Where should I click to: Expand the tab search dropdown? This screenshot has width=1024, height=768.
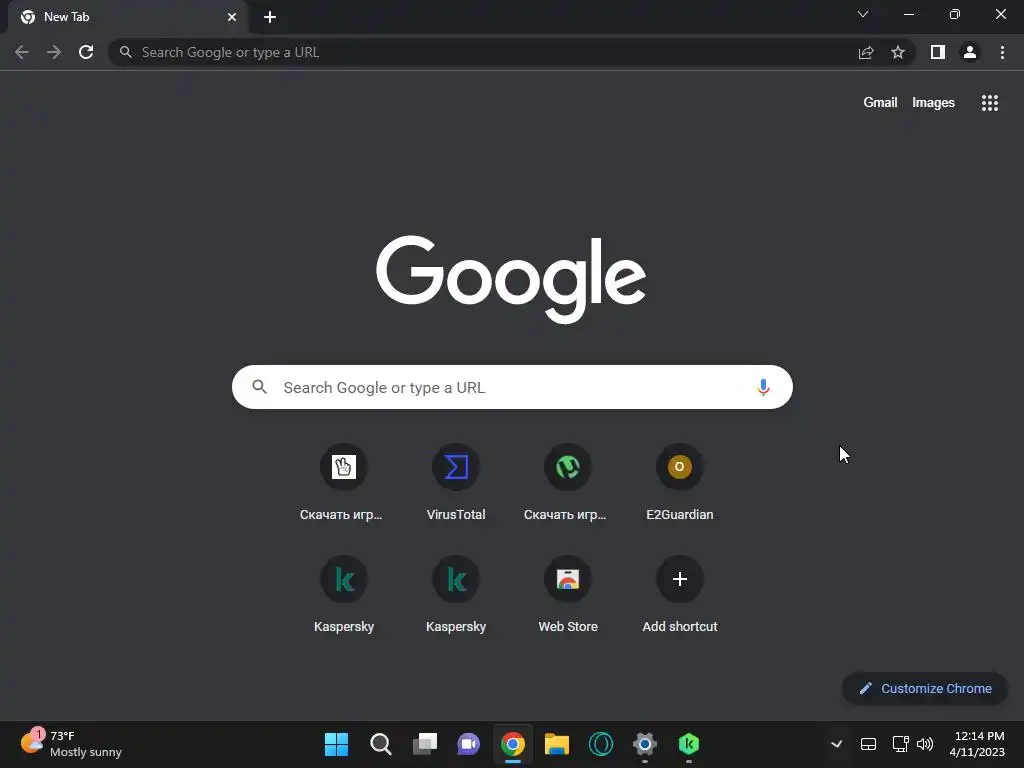pos(863,14)
